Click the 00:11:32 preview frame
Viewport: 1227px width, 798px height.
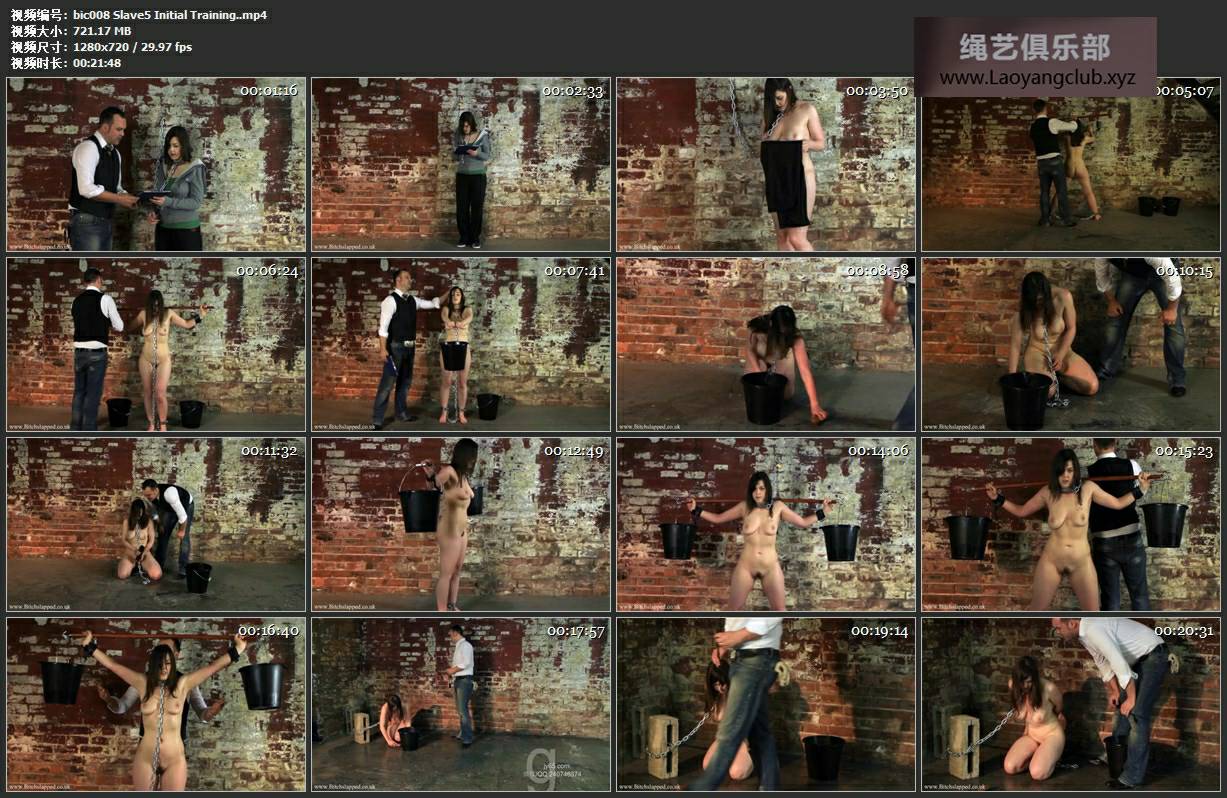[156, 525]
